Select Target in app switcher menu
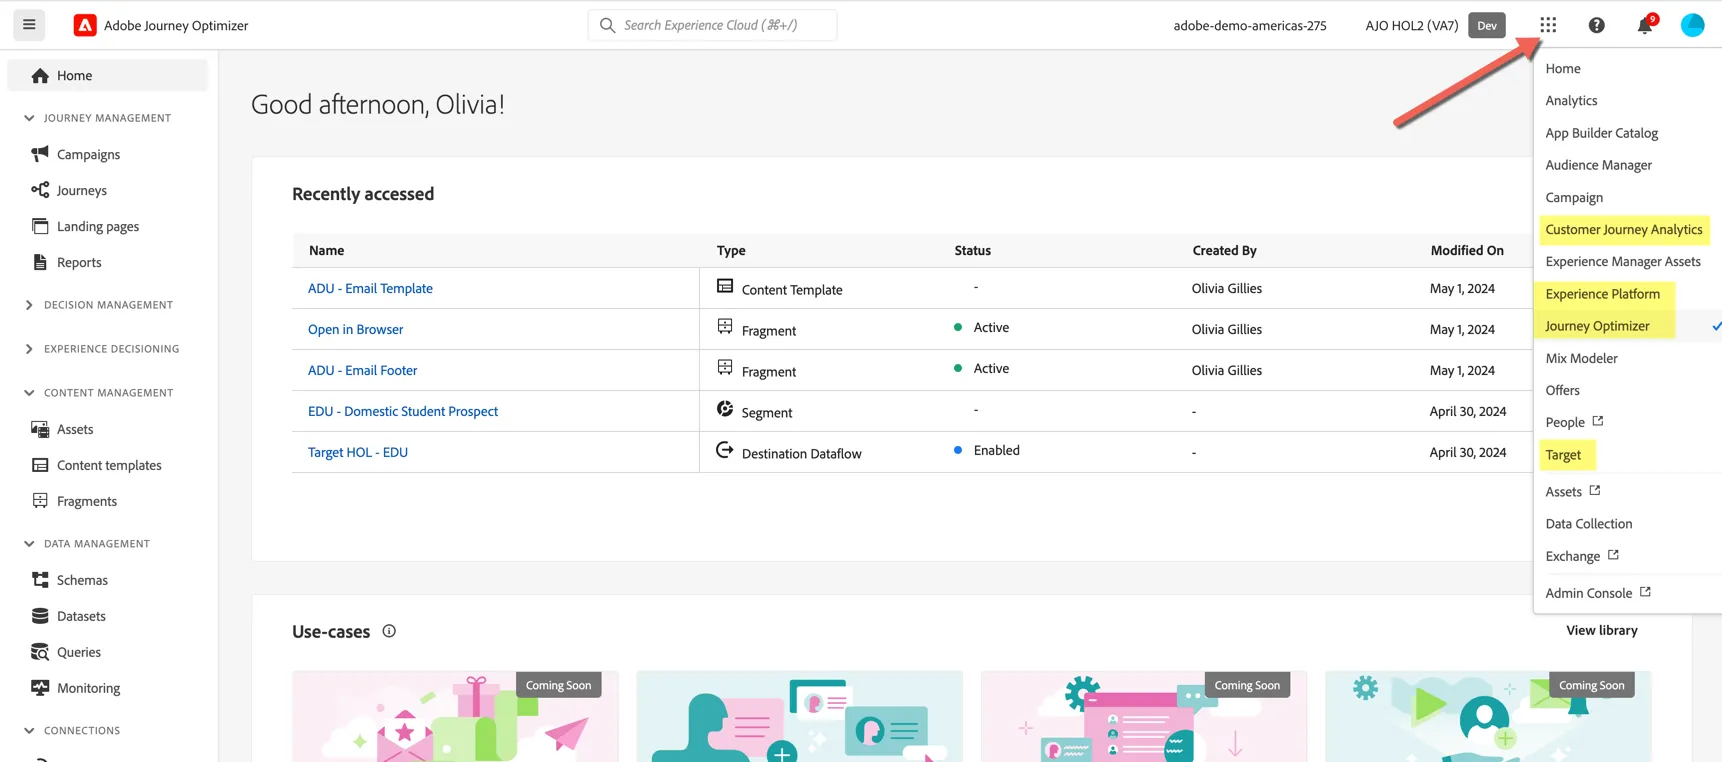This screenshot has width=1722, height=762. 1563,455
